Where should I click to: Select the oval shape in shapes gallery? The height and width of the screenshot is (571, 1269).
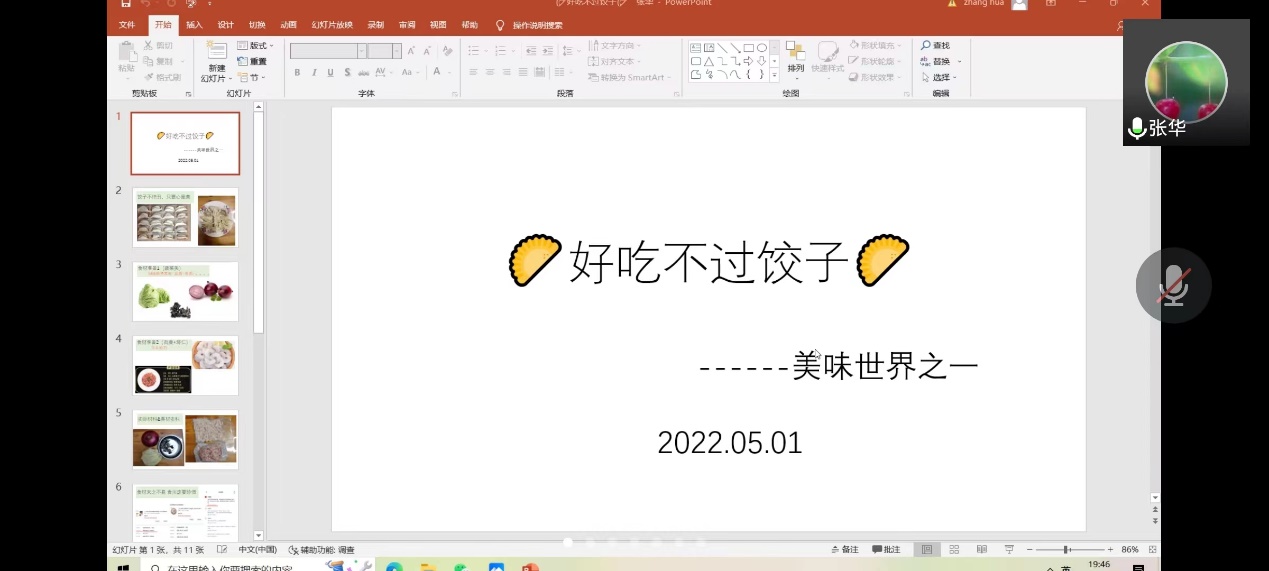pyautogui.click(x=762, y=47)
